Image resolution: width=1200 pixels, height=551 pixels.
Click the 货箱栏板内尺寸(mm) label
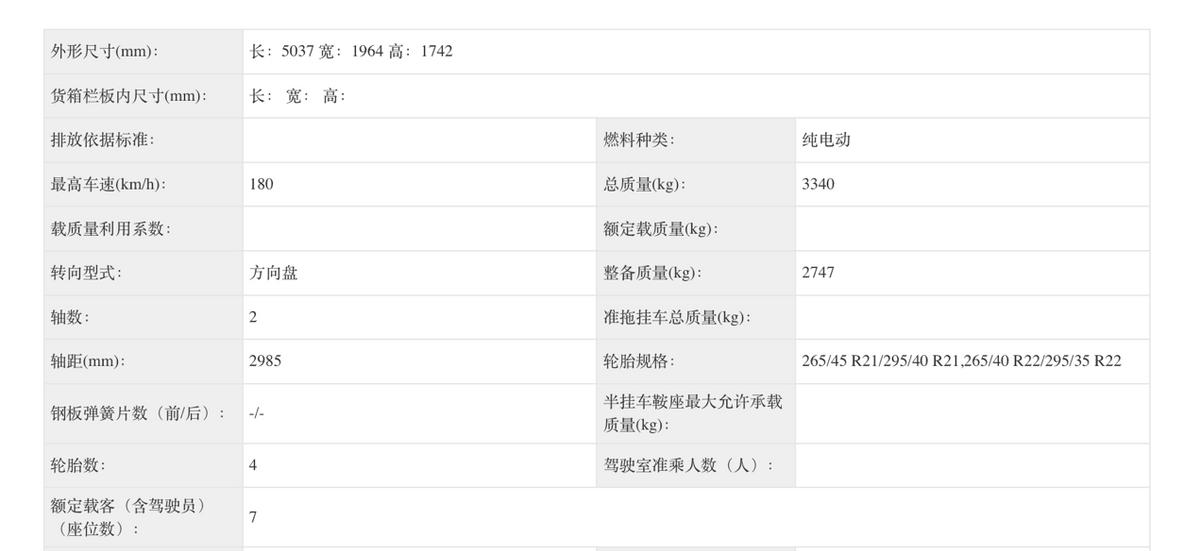(x=129, y=96)
